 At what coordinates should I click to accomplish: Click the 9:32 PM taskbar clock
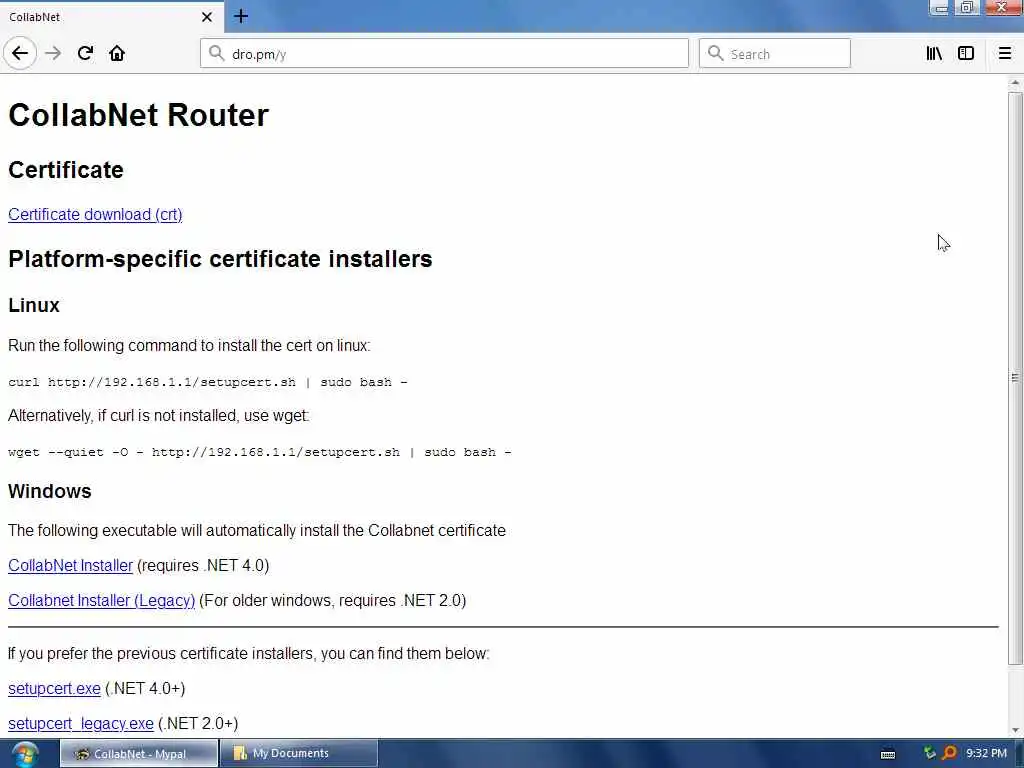[986, 754]
